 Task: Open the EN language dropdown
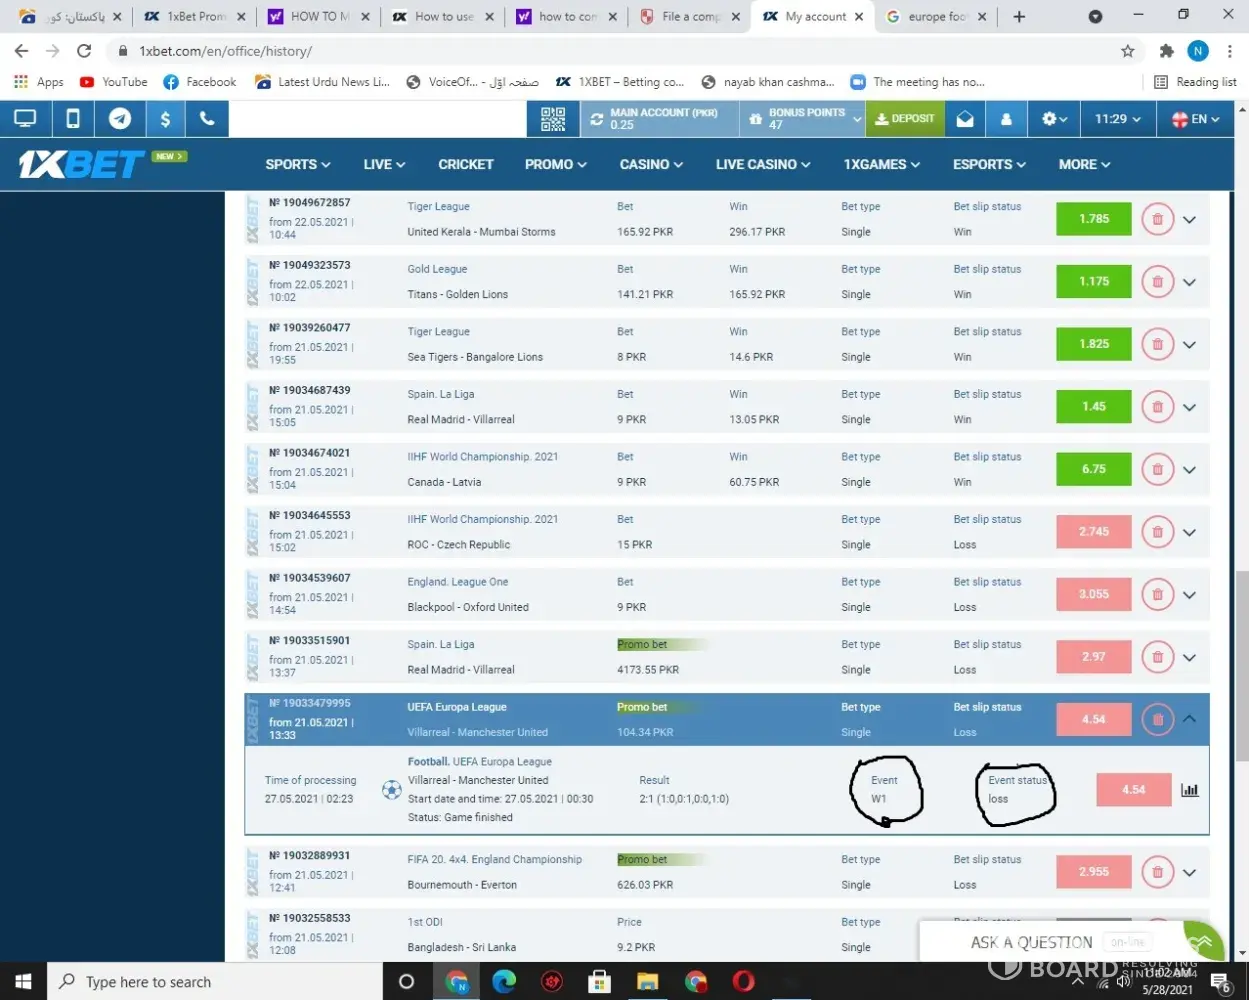click(x=1196, y=119)
